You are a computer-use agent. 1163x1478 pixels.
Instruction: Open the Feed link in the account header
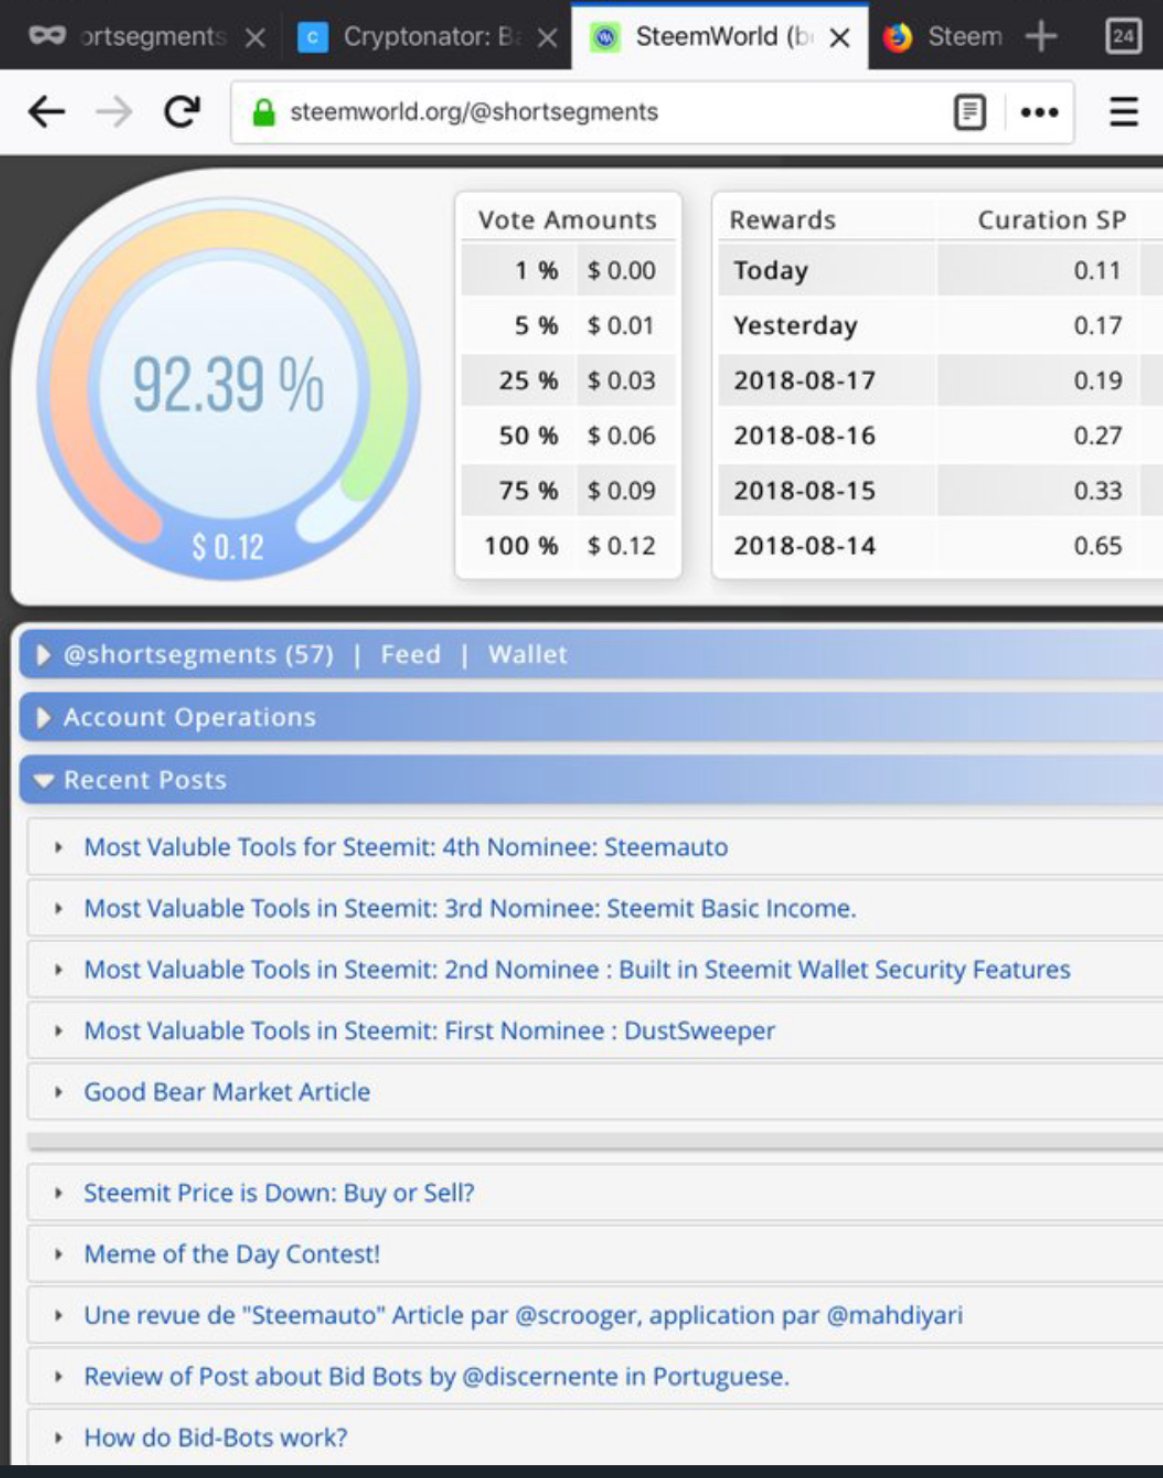point(410,654)
